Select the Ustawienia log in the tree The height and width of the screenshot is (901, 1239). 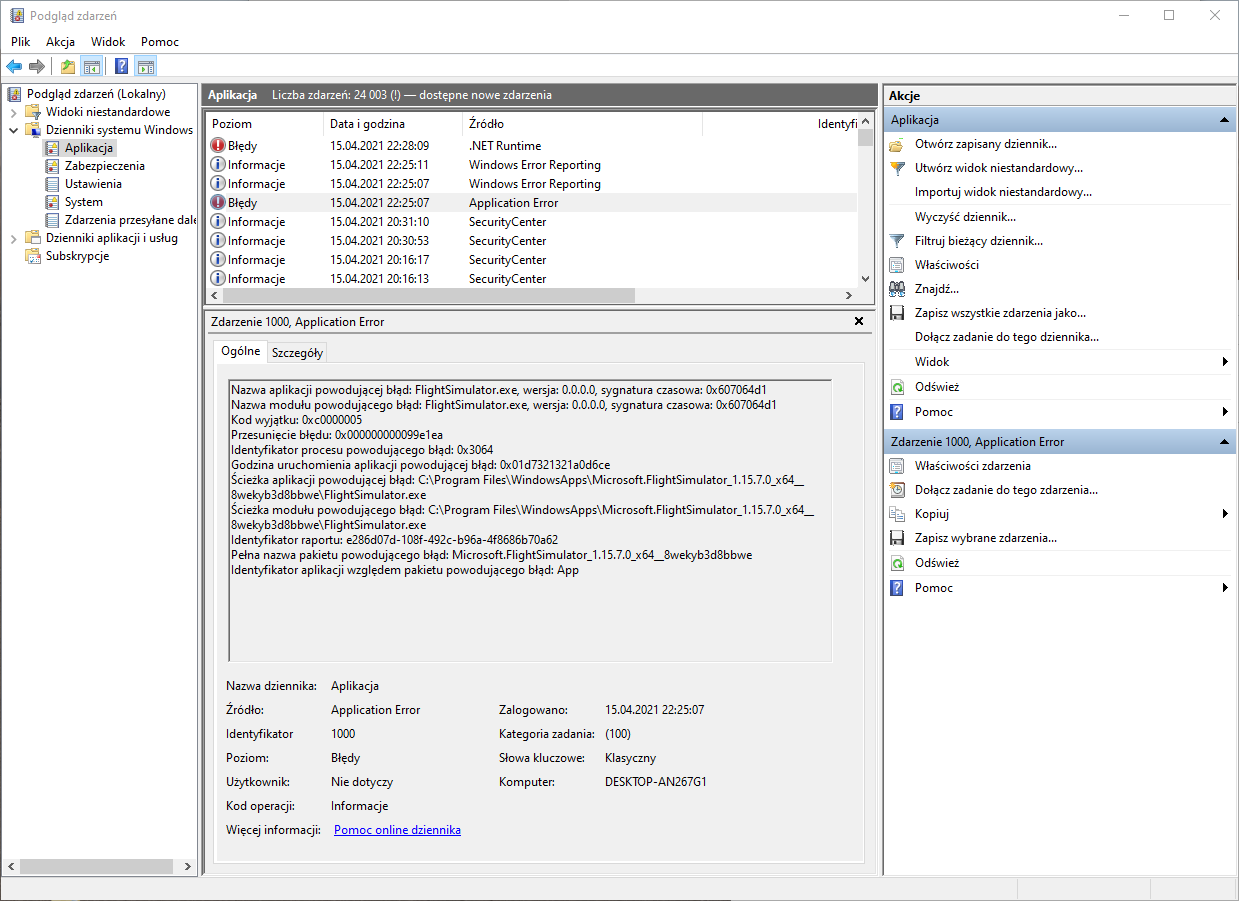pos(93,184)
